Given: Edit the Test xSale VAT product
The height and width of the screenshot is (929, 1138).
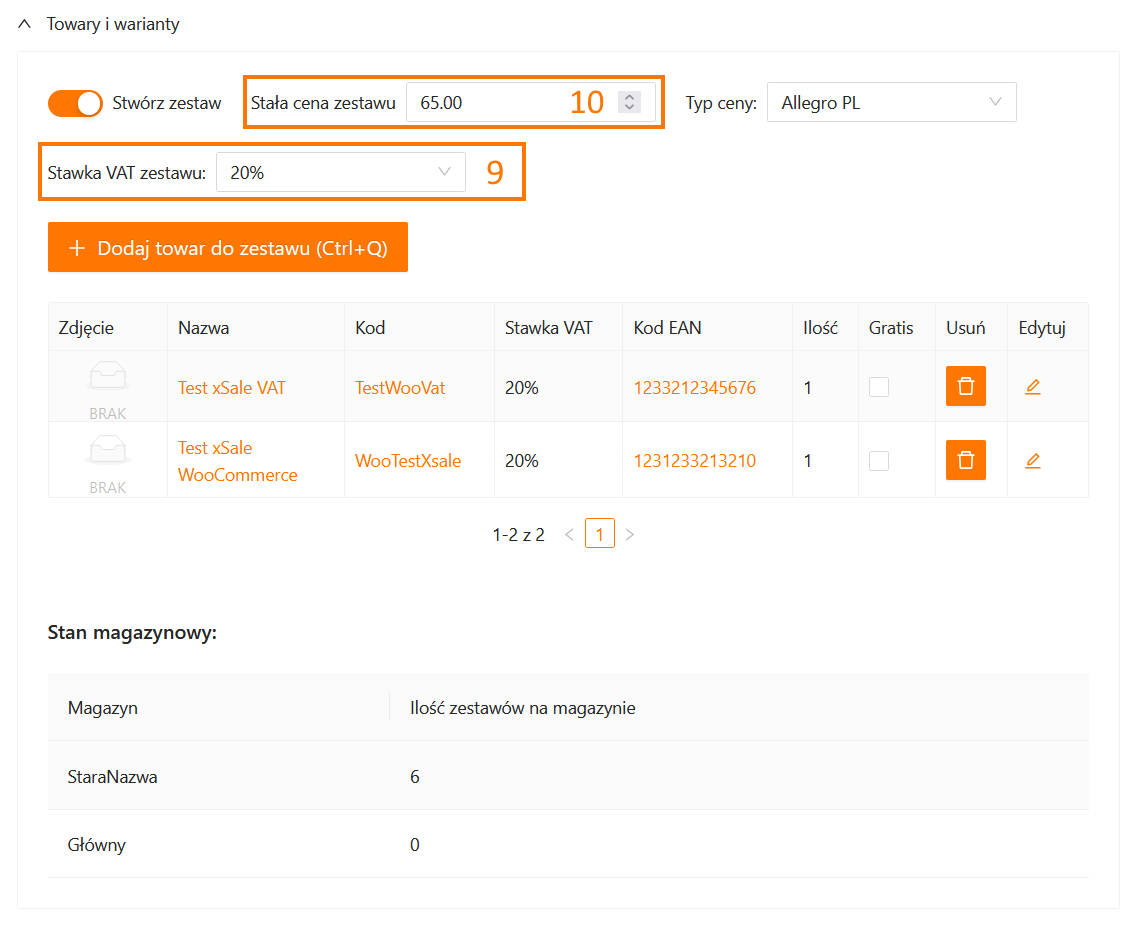Looking at the screenshot, I should (x=1032, y=387).
